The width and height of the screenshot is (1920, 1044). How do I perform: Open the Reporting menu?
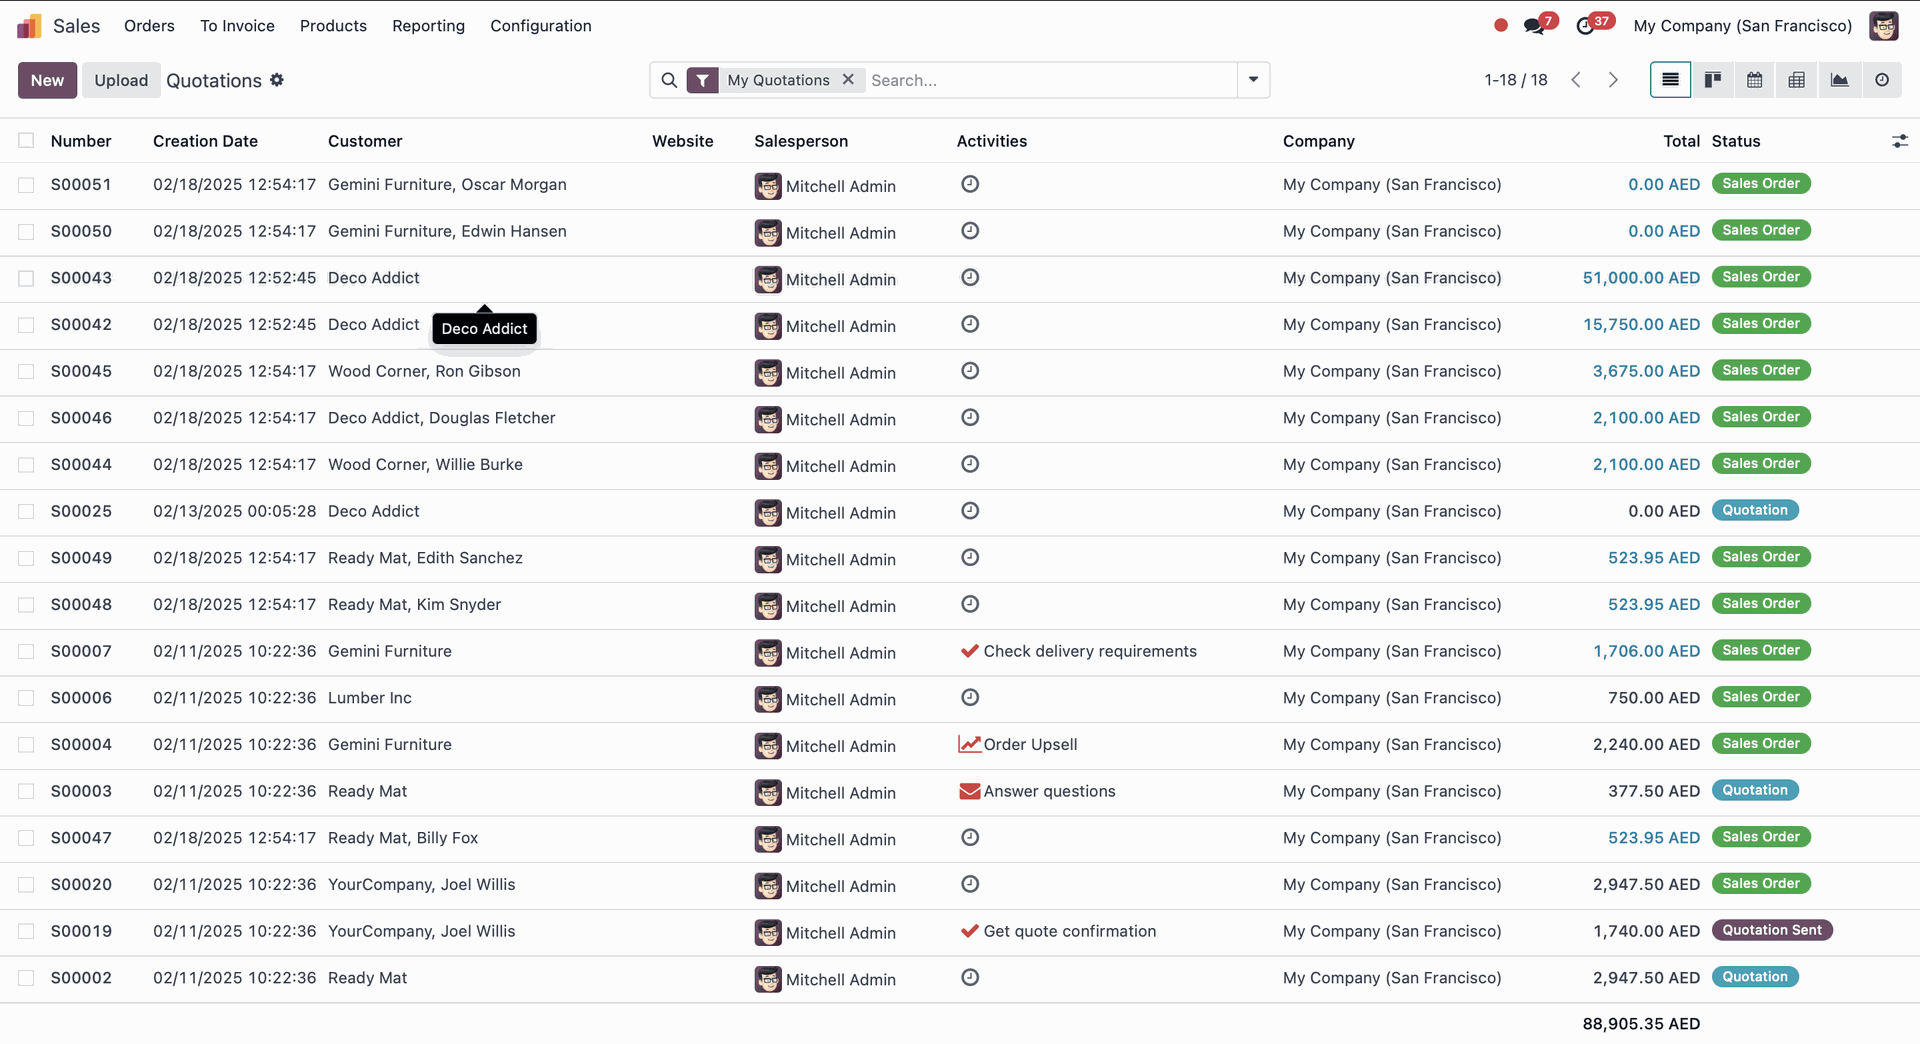[x=428, y=26]
